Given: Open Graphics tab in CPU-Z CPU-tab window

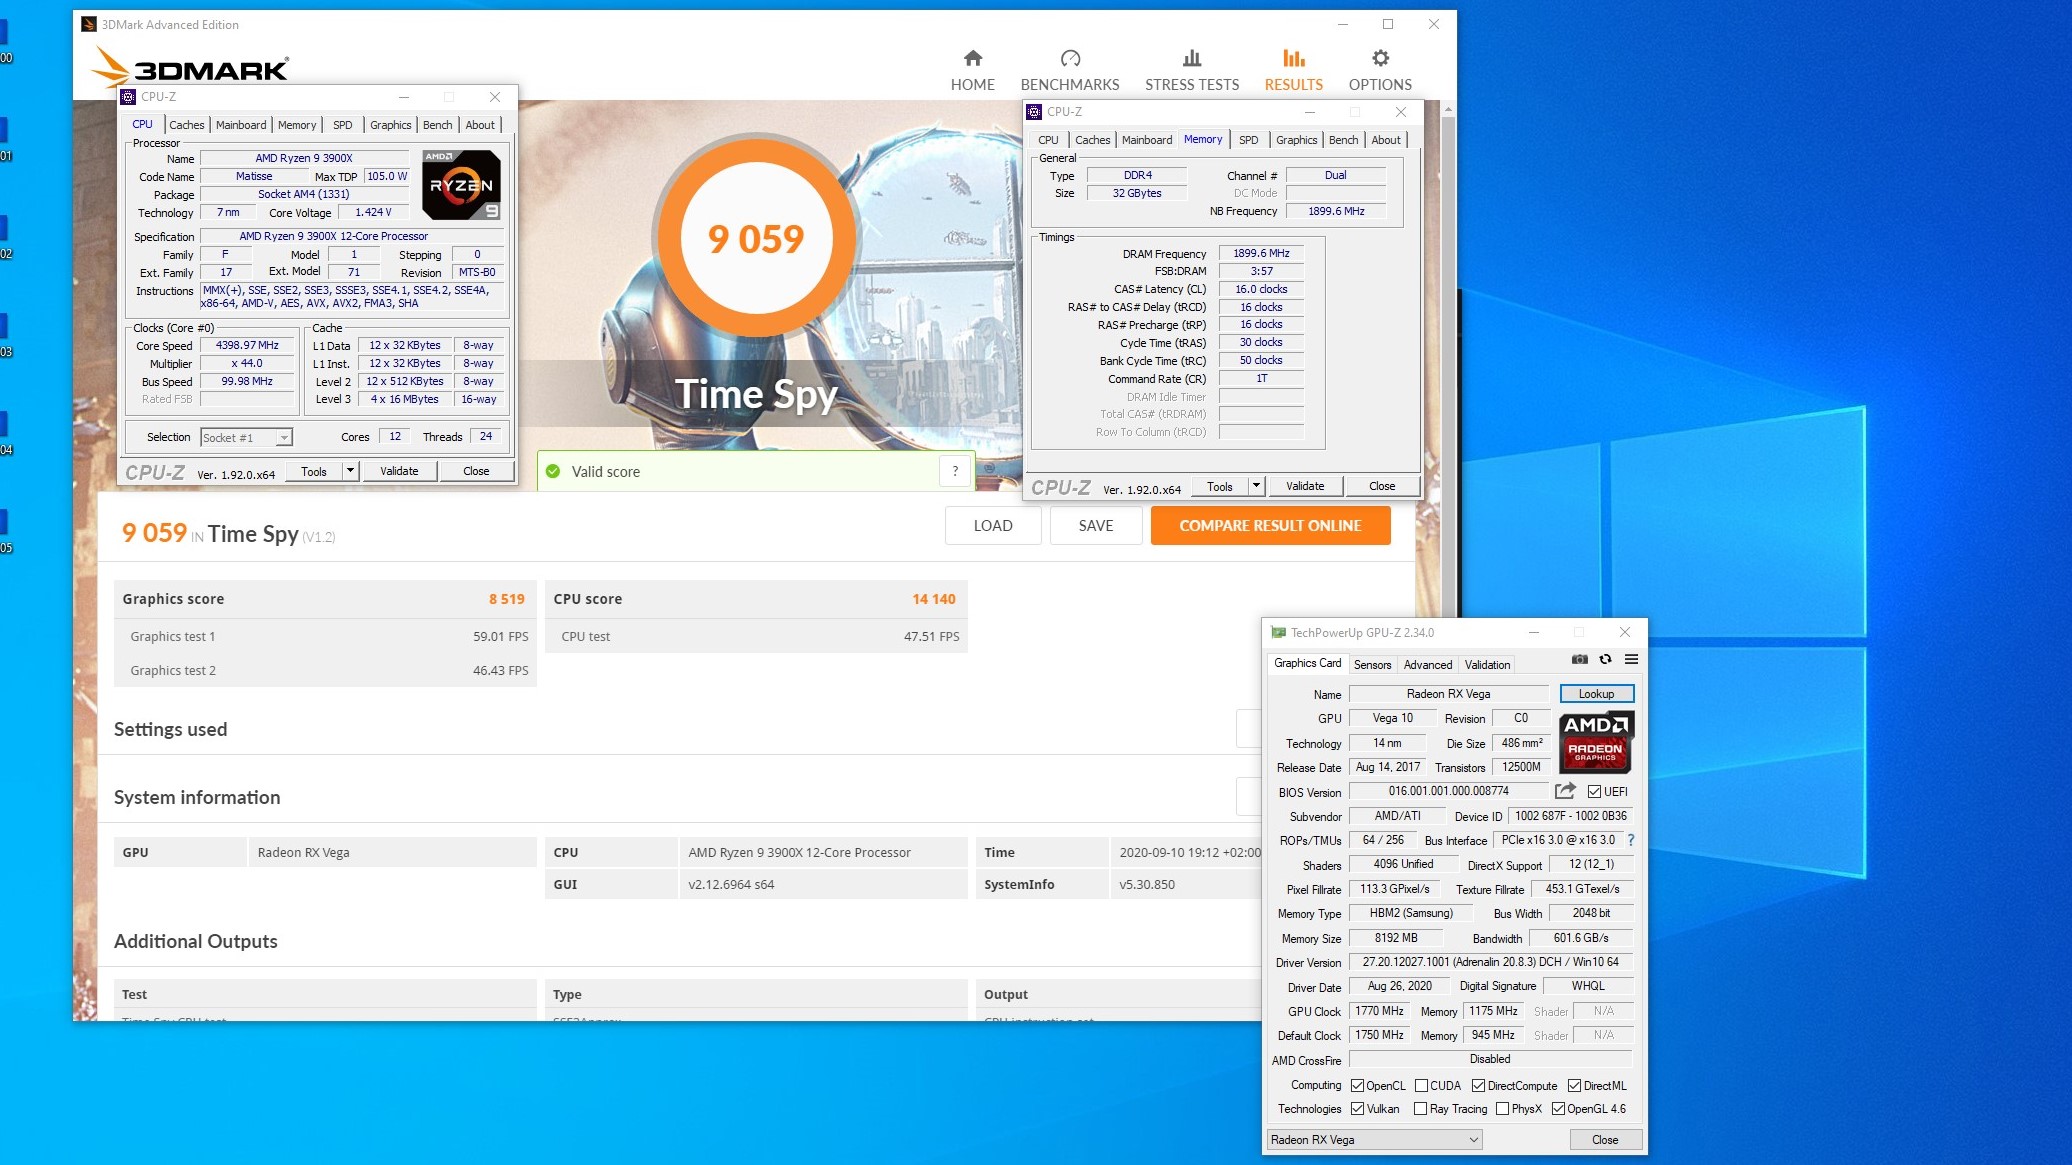Looking at the screenshot, I should [x=390, y=125].
